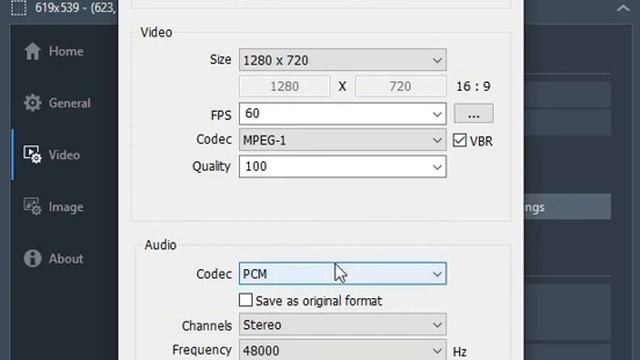Screen dimensions: 640x360
Task: Open the Channels Stereo dropdown
Action: 342,325
